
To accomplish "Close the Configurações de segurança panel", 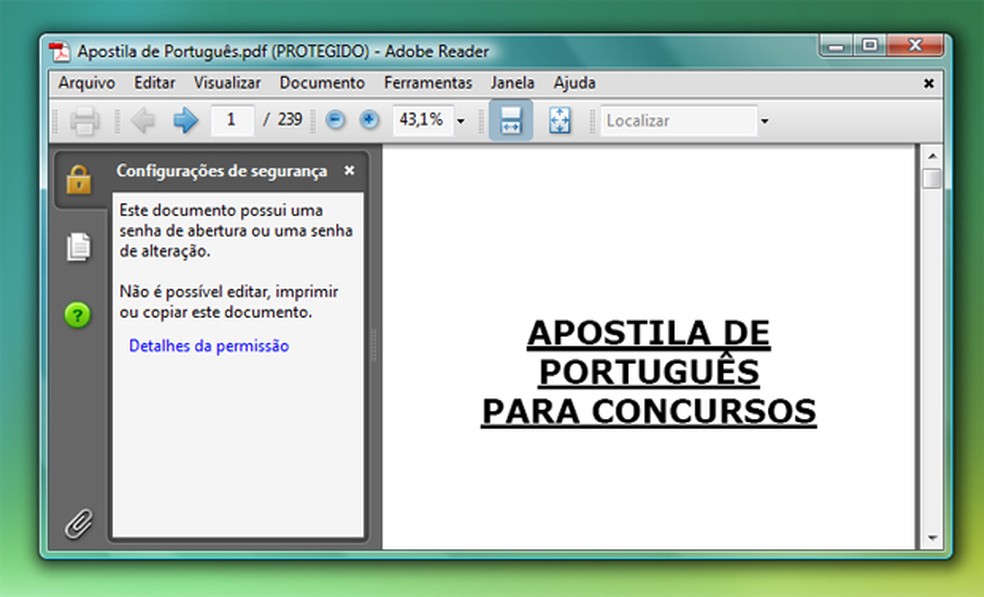I will point(349,171).
